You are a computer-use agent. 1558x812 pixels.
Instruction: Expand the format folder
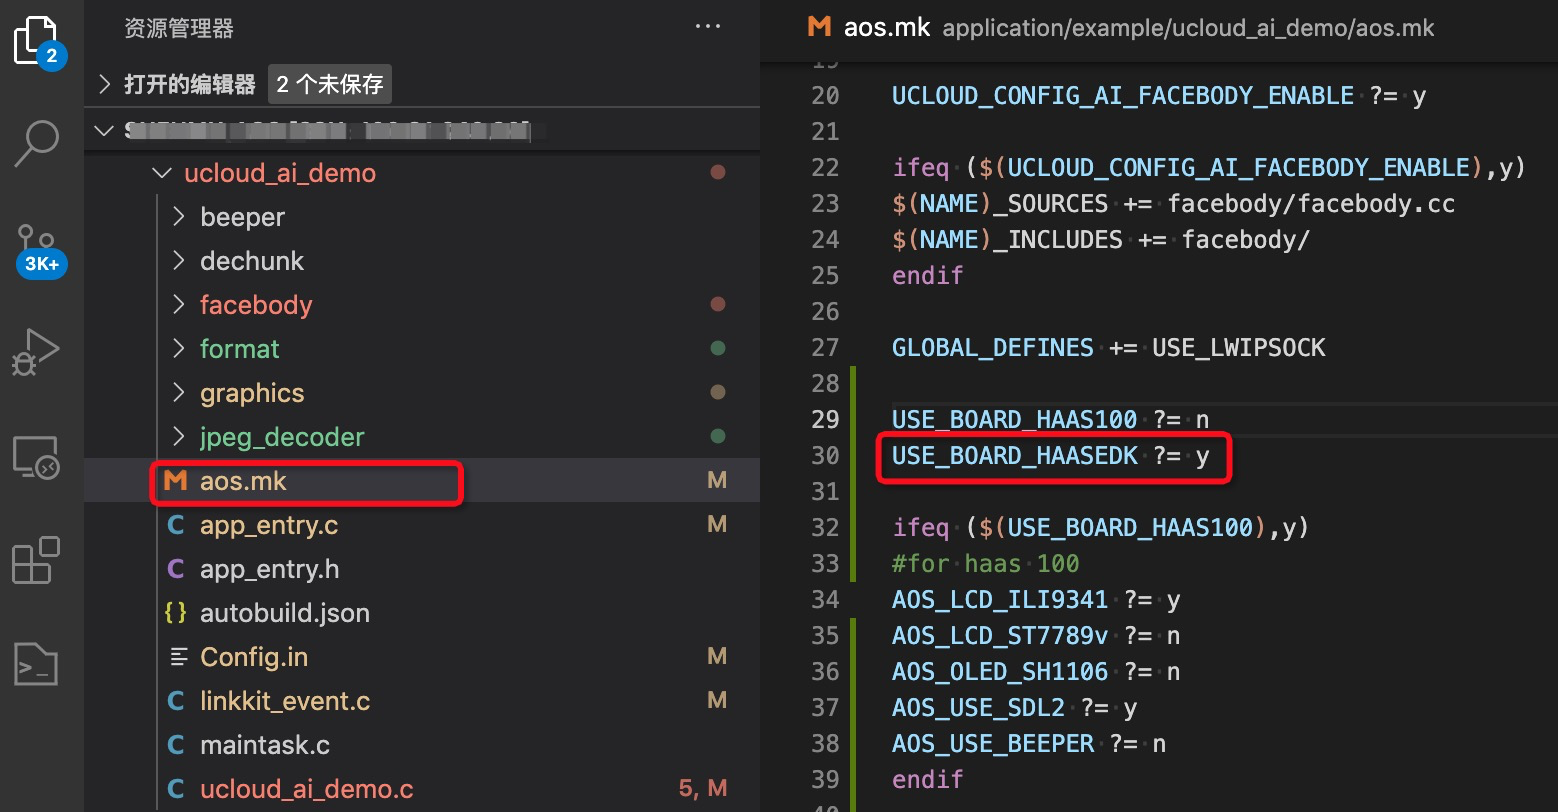(179, 349)
